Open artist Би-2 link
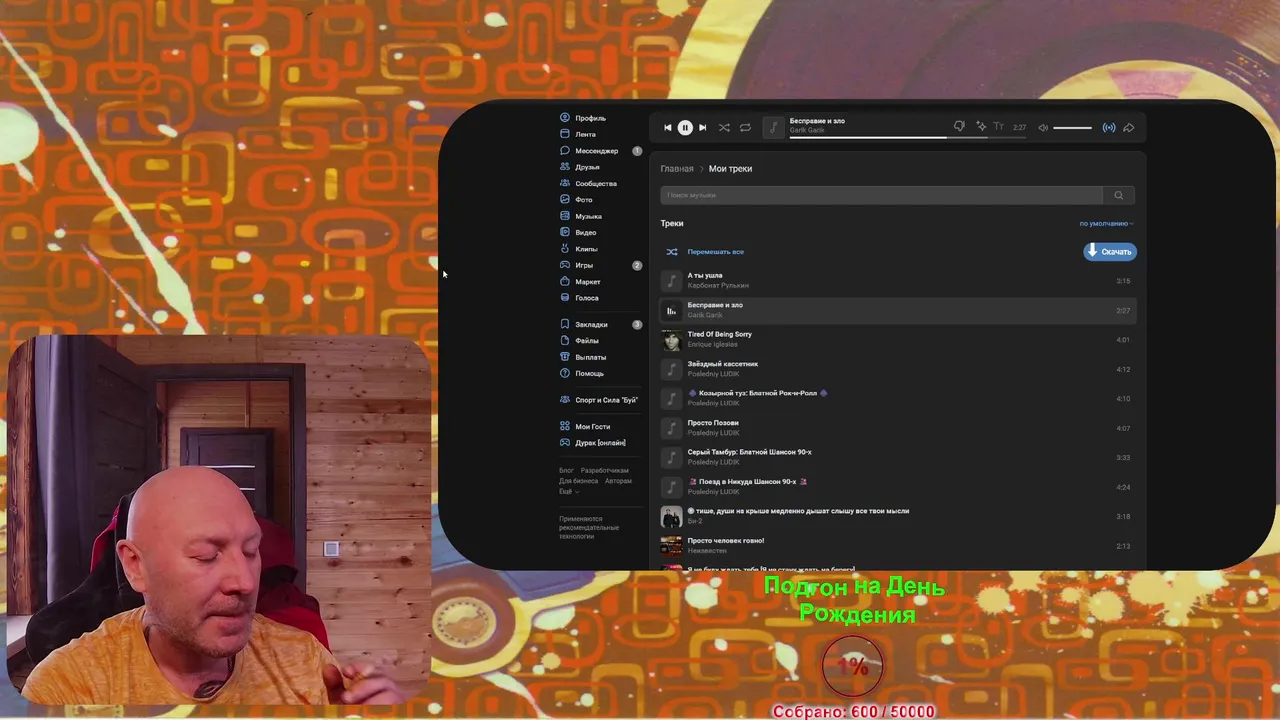This screenshot has width=1280, height=720. (695, 522)
